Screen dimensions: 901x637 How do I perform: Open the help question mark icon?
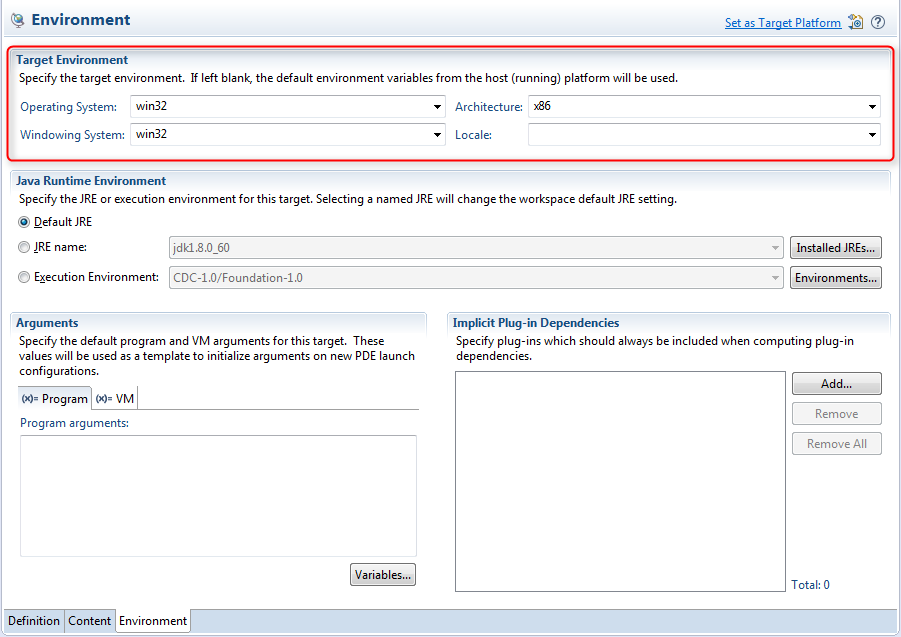878,22
